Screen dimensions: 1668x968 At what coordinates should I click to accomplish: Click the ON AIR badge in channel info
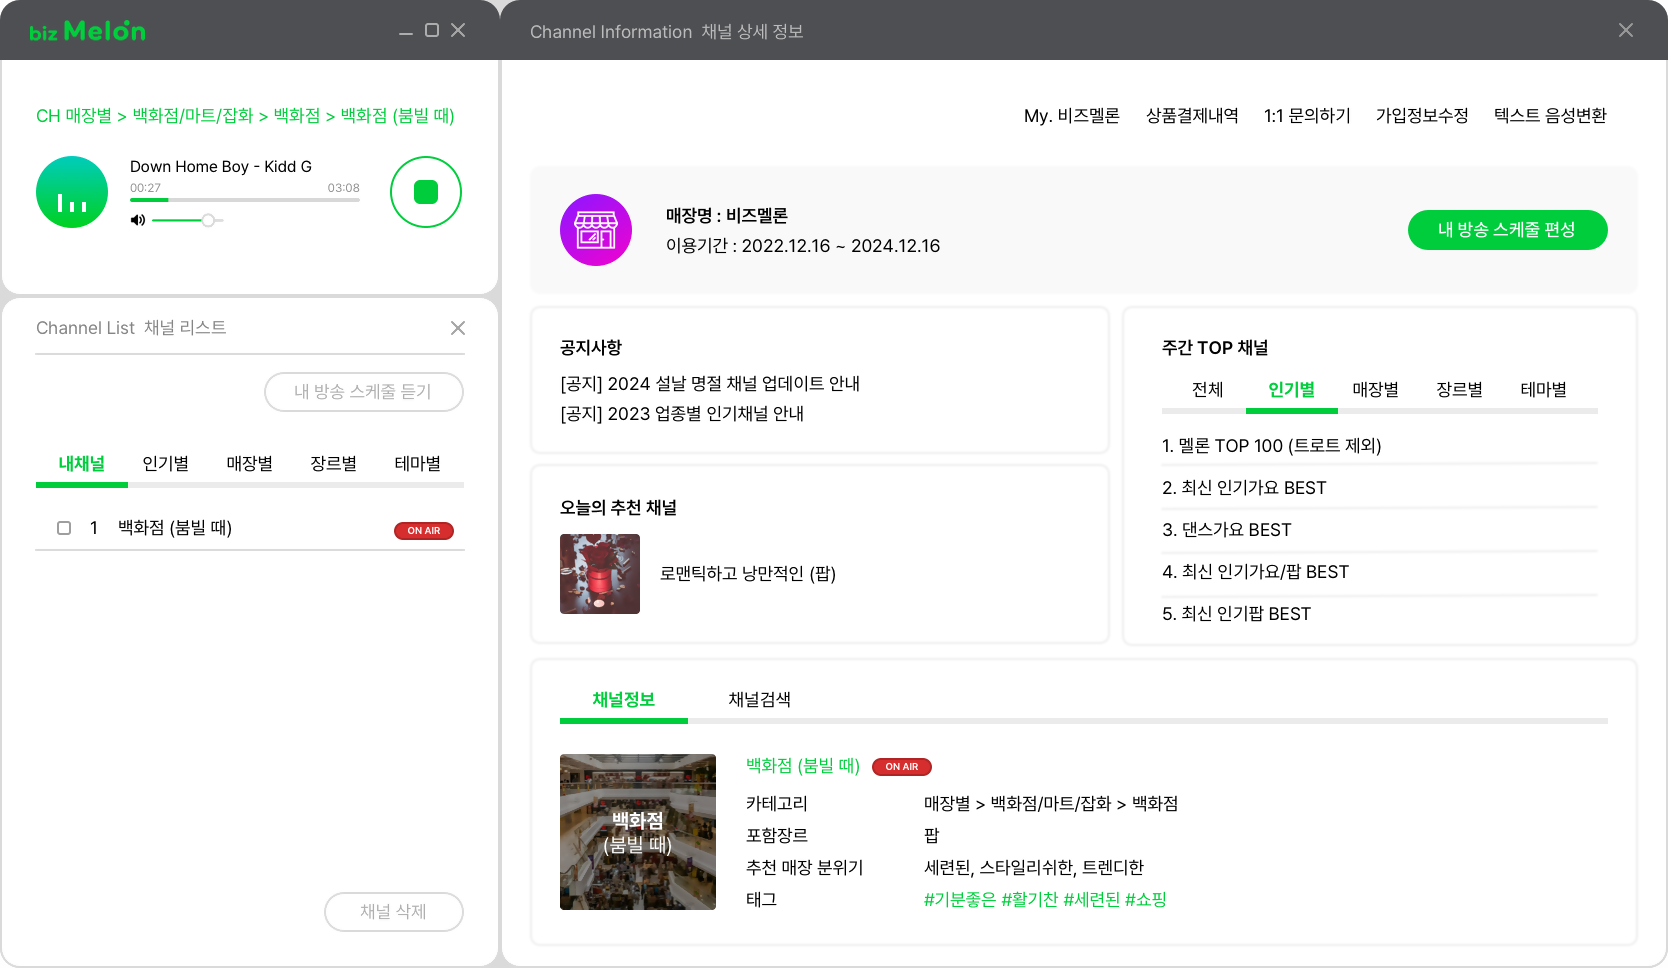point(902,767)
